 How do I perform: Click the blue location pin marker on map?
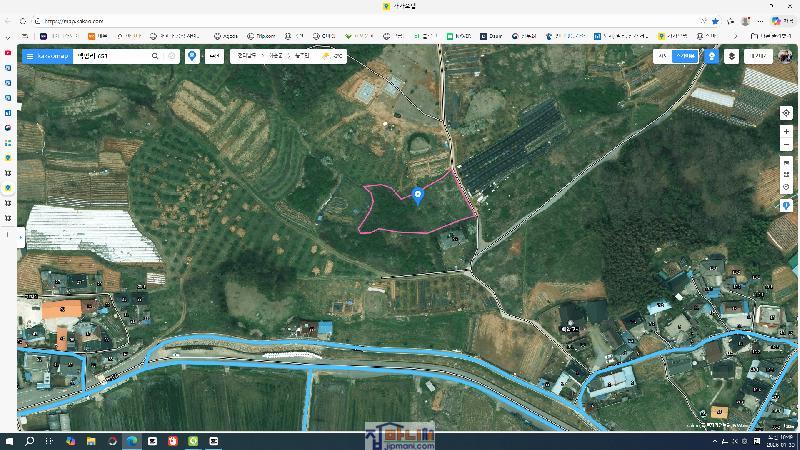coord(418,195)
